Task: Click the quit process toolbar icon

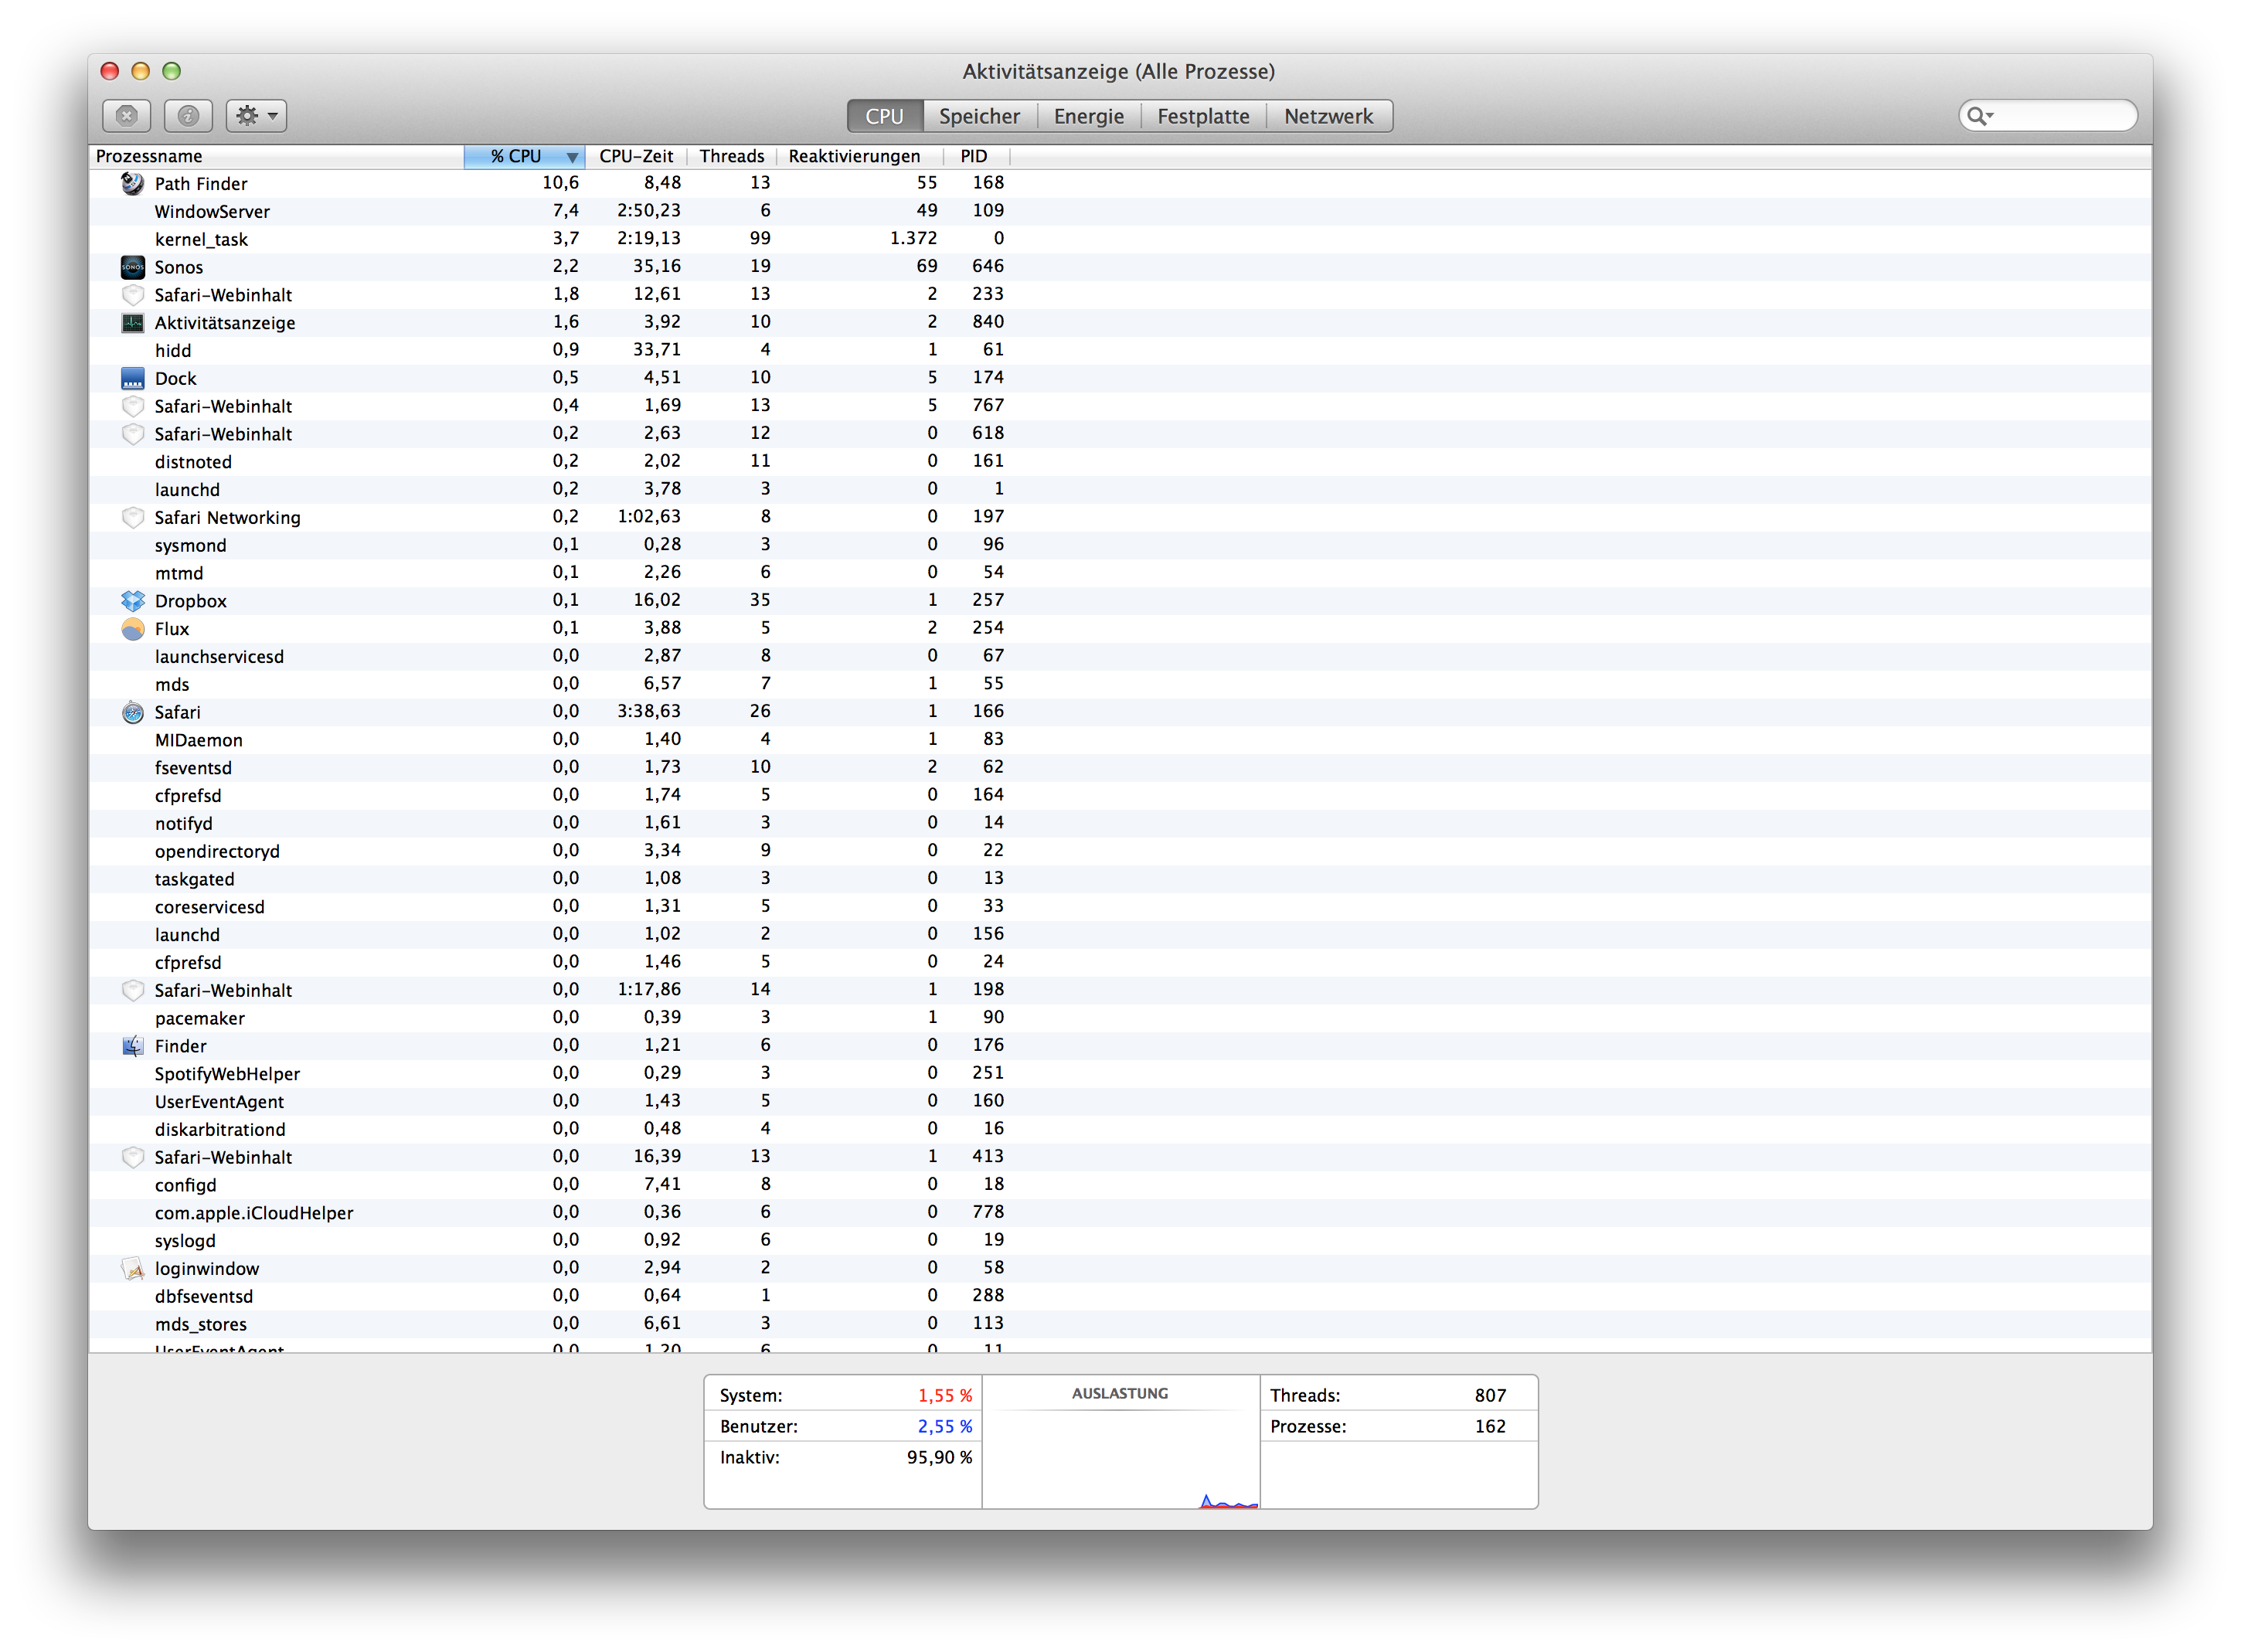Action: (x=126, y=116)
